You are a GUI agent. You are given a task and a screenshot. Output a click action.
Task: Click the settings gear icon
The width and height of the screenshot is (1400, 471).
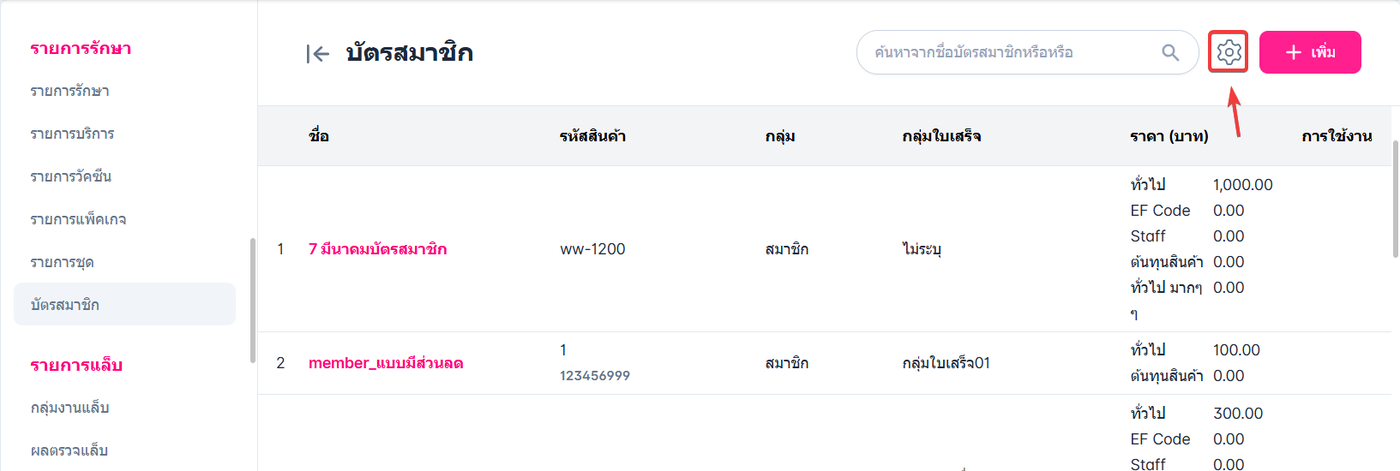pyautogui.click(x=1229, y=52)
